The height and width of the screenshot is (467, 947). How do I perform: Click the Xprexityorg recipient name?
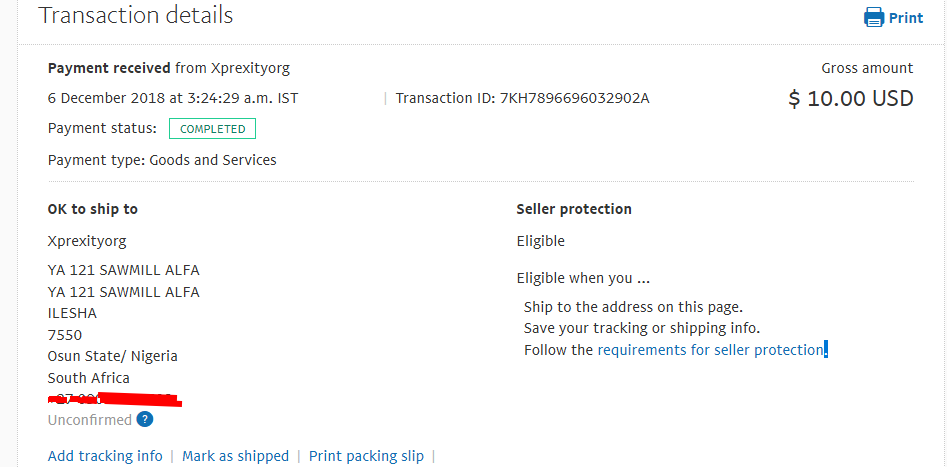click(x=87, y=241)
